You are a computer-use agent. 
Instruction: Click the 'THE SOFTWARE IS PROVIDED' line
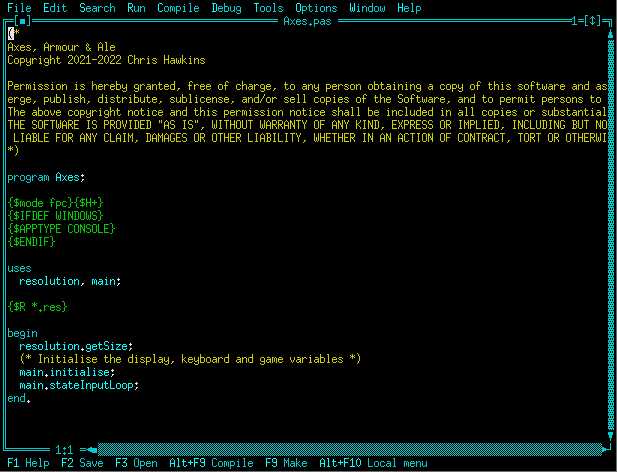tap(307, 125)
